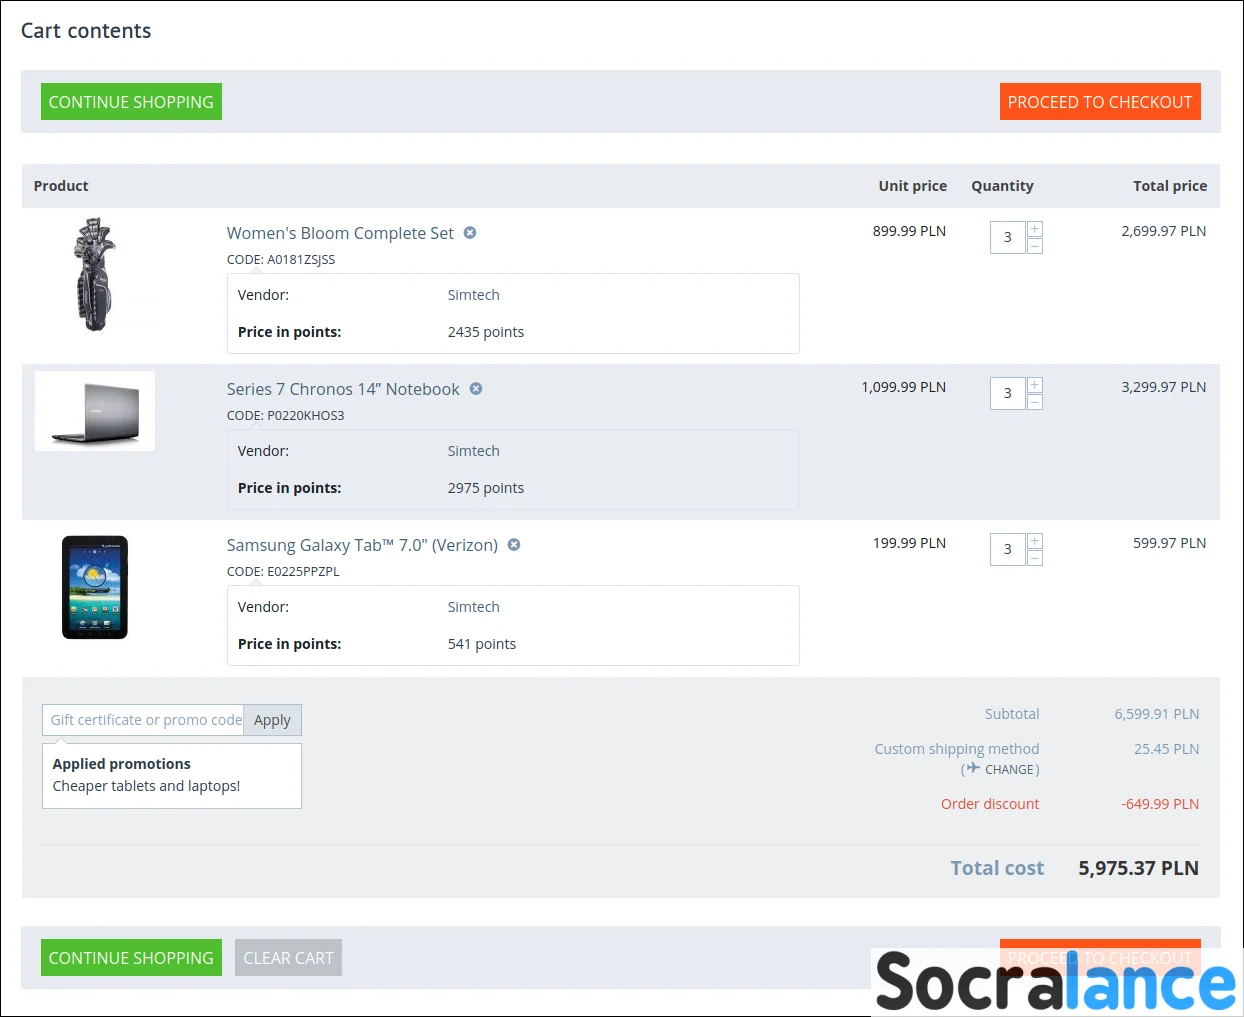
Task: Click the 3,299.97 PLN total price
Action: pos(1164,387)
